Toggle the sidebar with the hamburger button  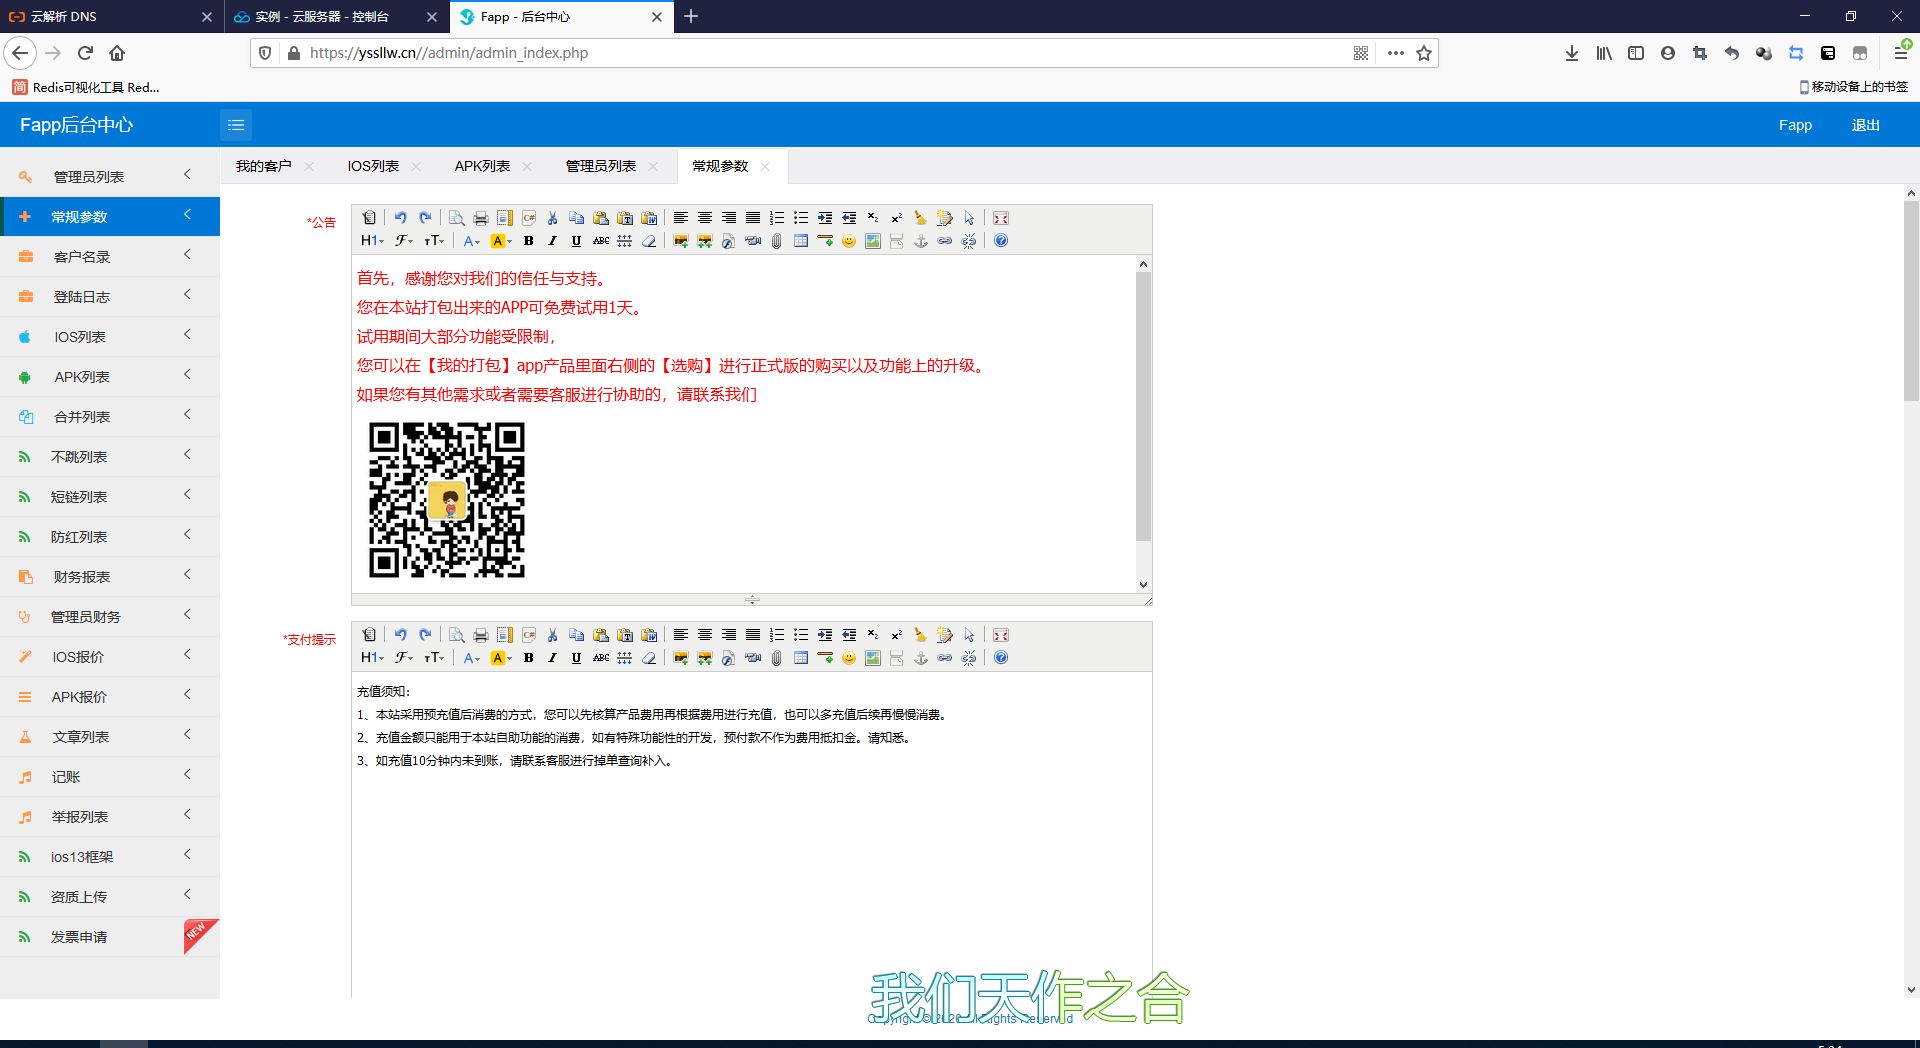pyautogui.click(x=236, y=125)
